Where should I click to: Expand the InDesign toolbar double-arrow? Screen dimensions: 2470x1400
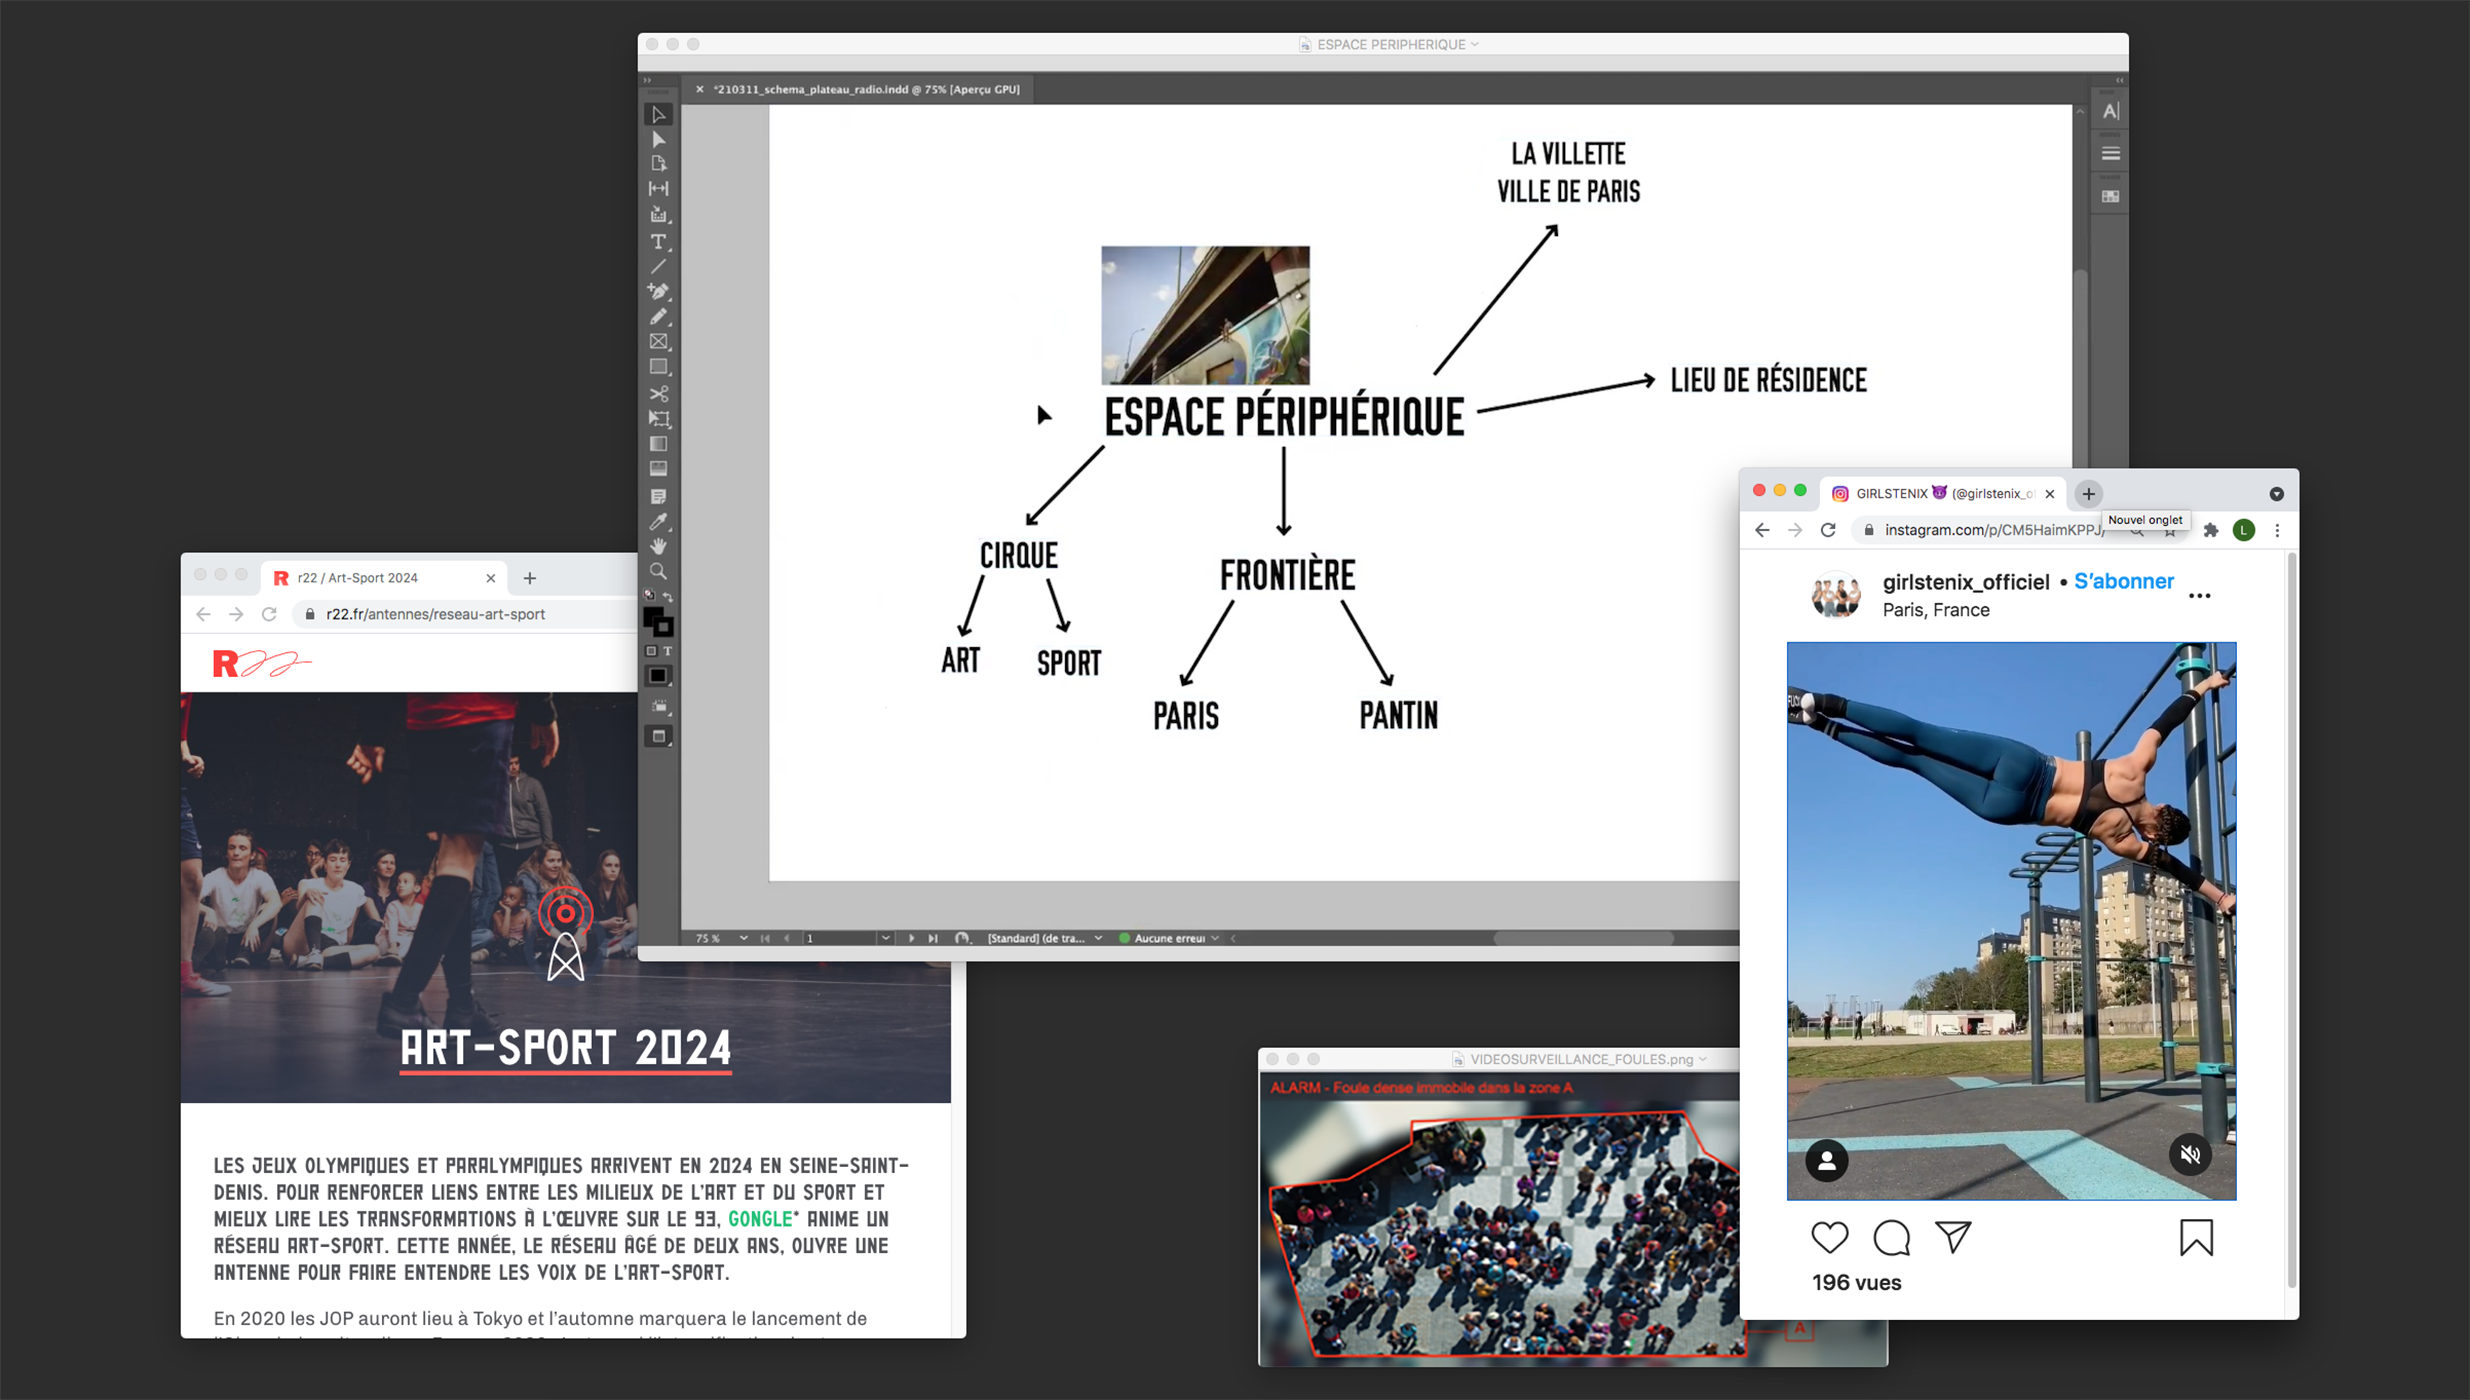pos(647,80)
